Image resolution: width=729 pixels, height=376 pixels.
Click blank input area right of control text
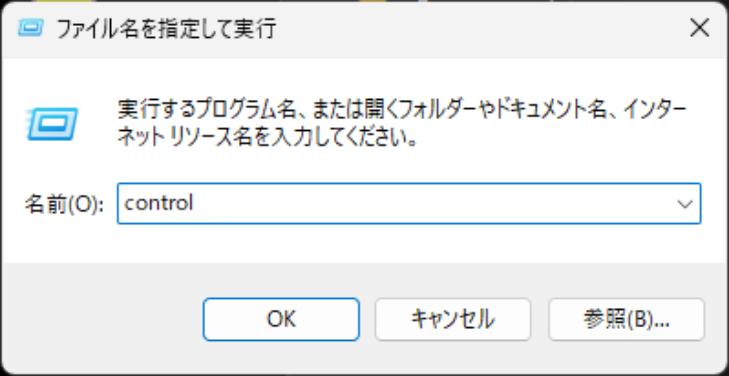click(x=432, y=204)
